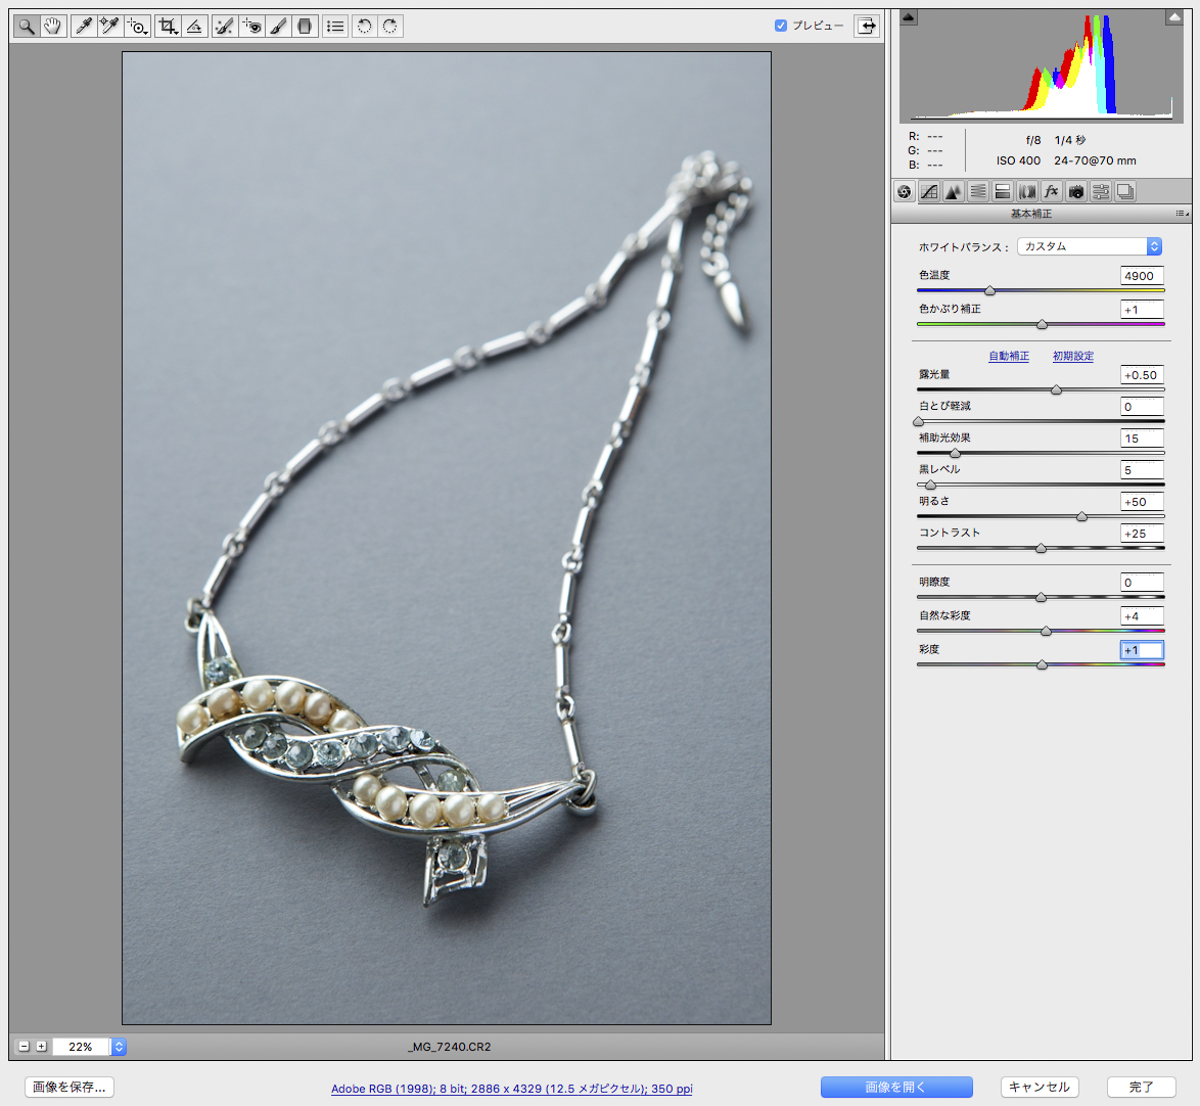The height and width of the screenshot is (1106, 1200).
Task: Click the 自動補正 auto link
Action: pyautogui.click(x=1008, y=356)
